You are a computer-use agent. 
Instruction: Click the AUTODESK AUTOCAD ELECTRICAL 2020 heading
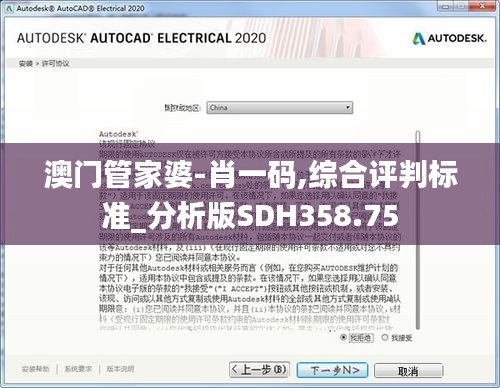(x=142, y=38)
